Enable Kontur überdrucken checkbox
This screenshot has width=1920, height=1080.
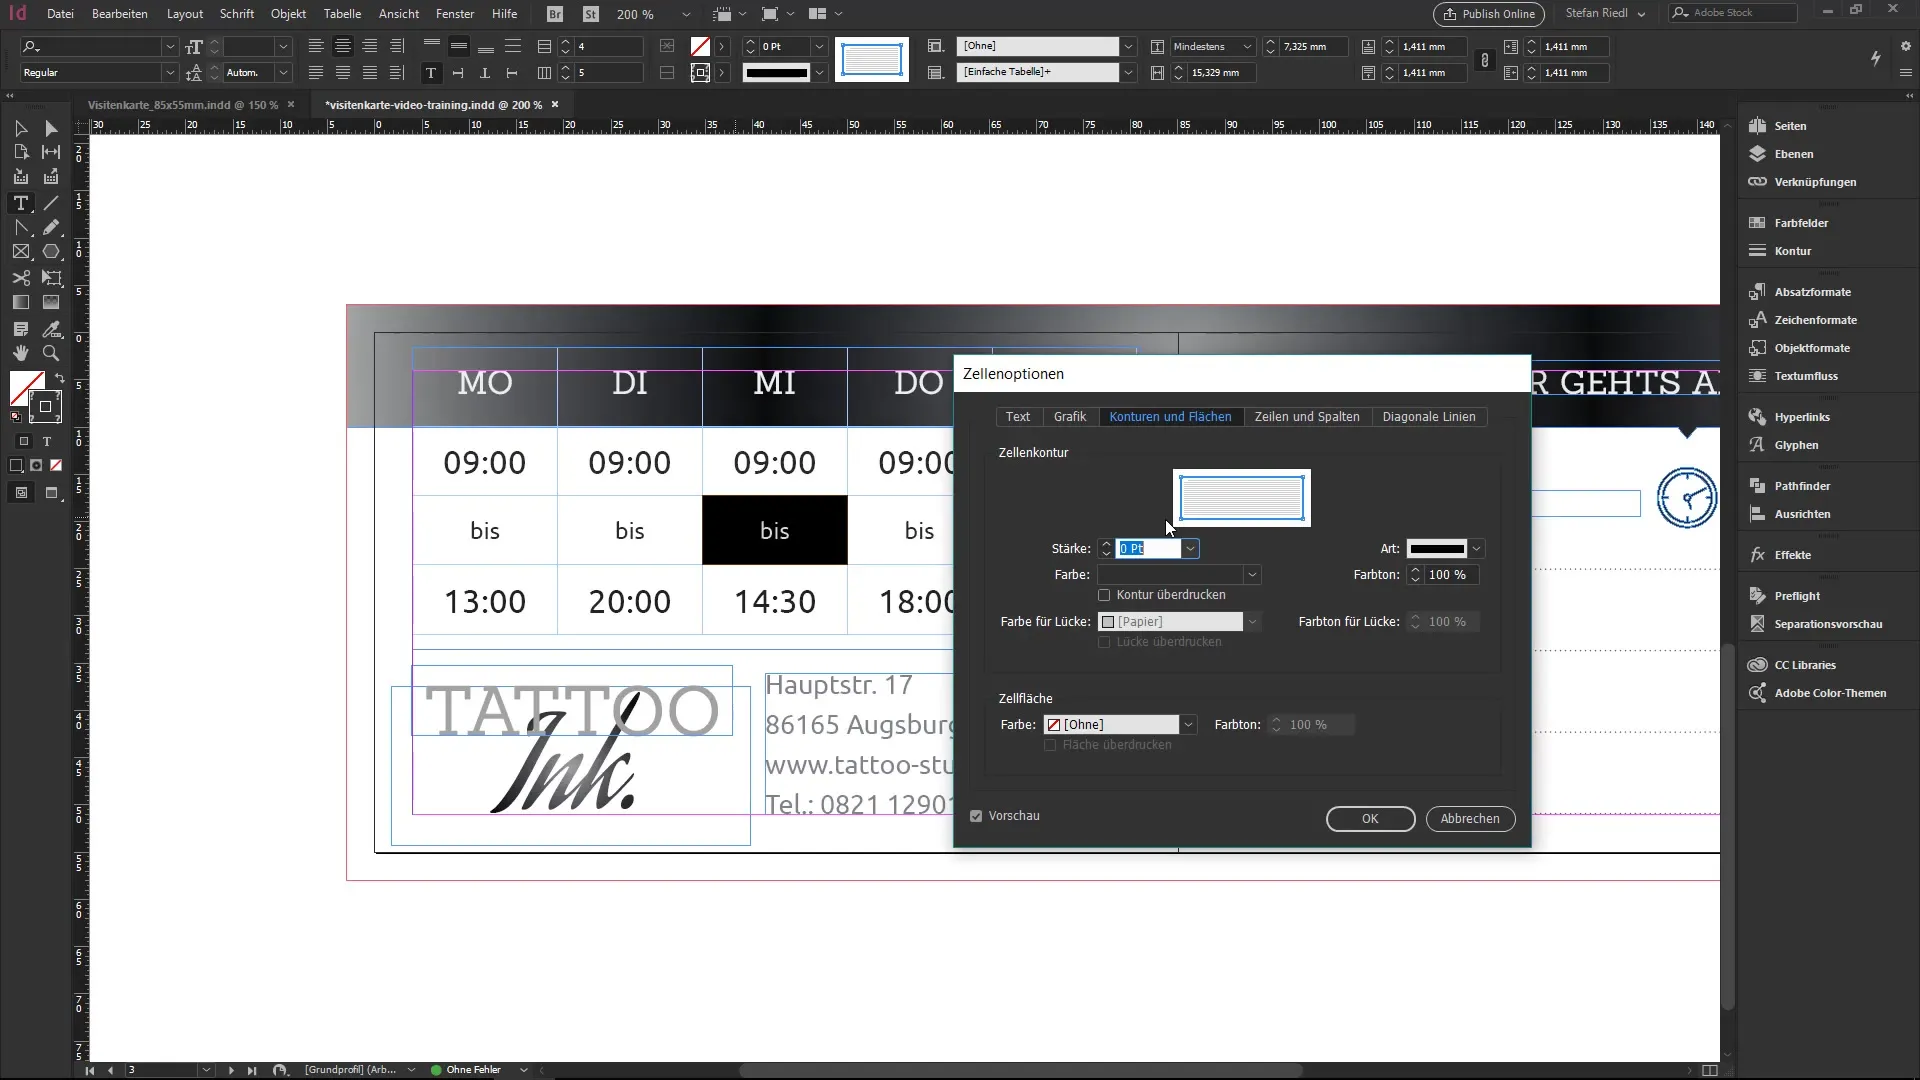[x=1104, y=595]
